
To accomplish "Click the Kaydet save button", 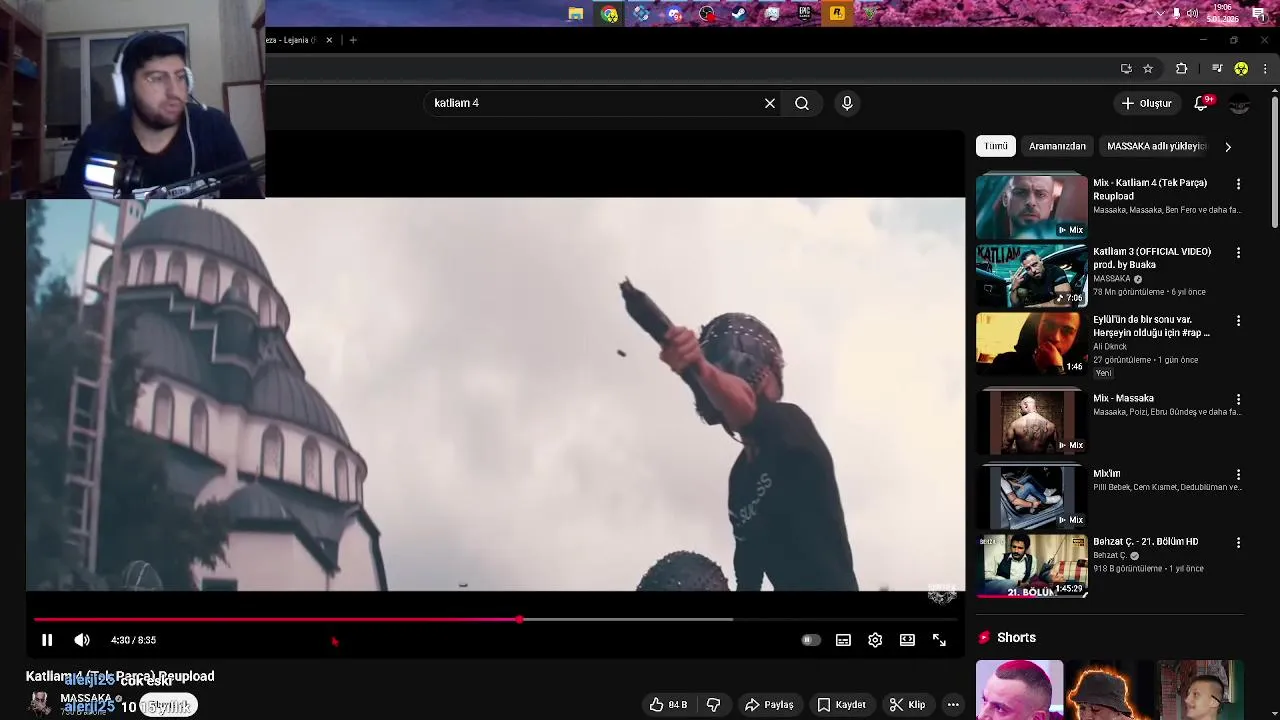I will tap(841, 705).
